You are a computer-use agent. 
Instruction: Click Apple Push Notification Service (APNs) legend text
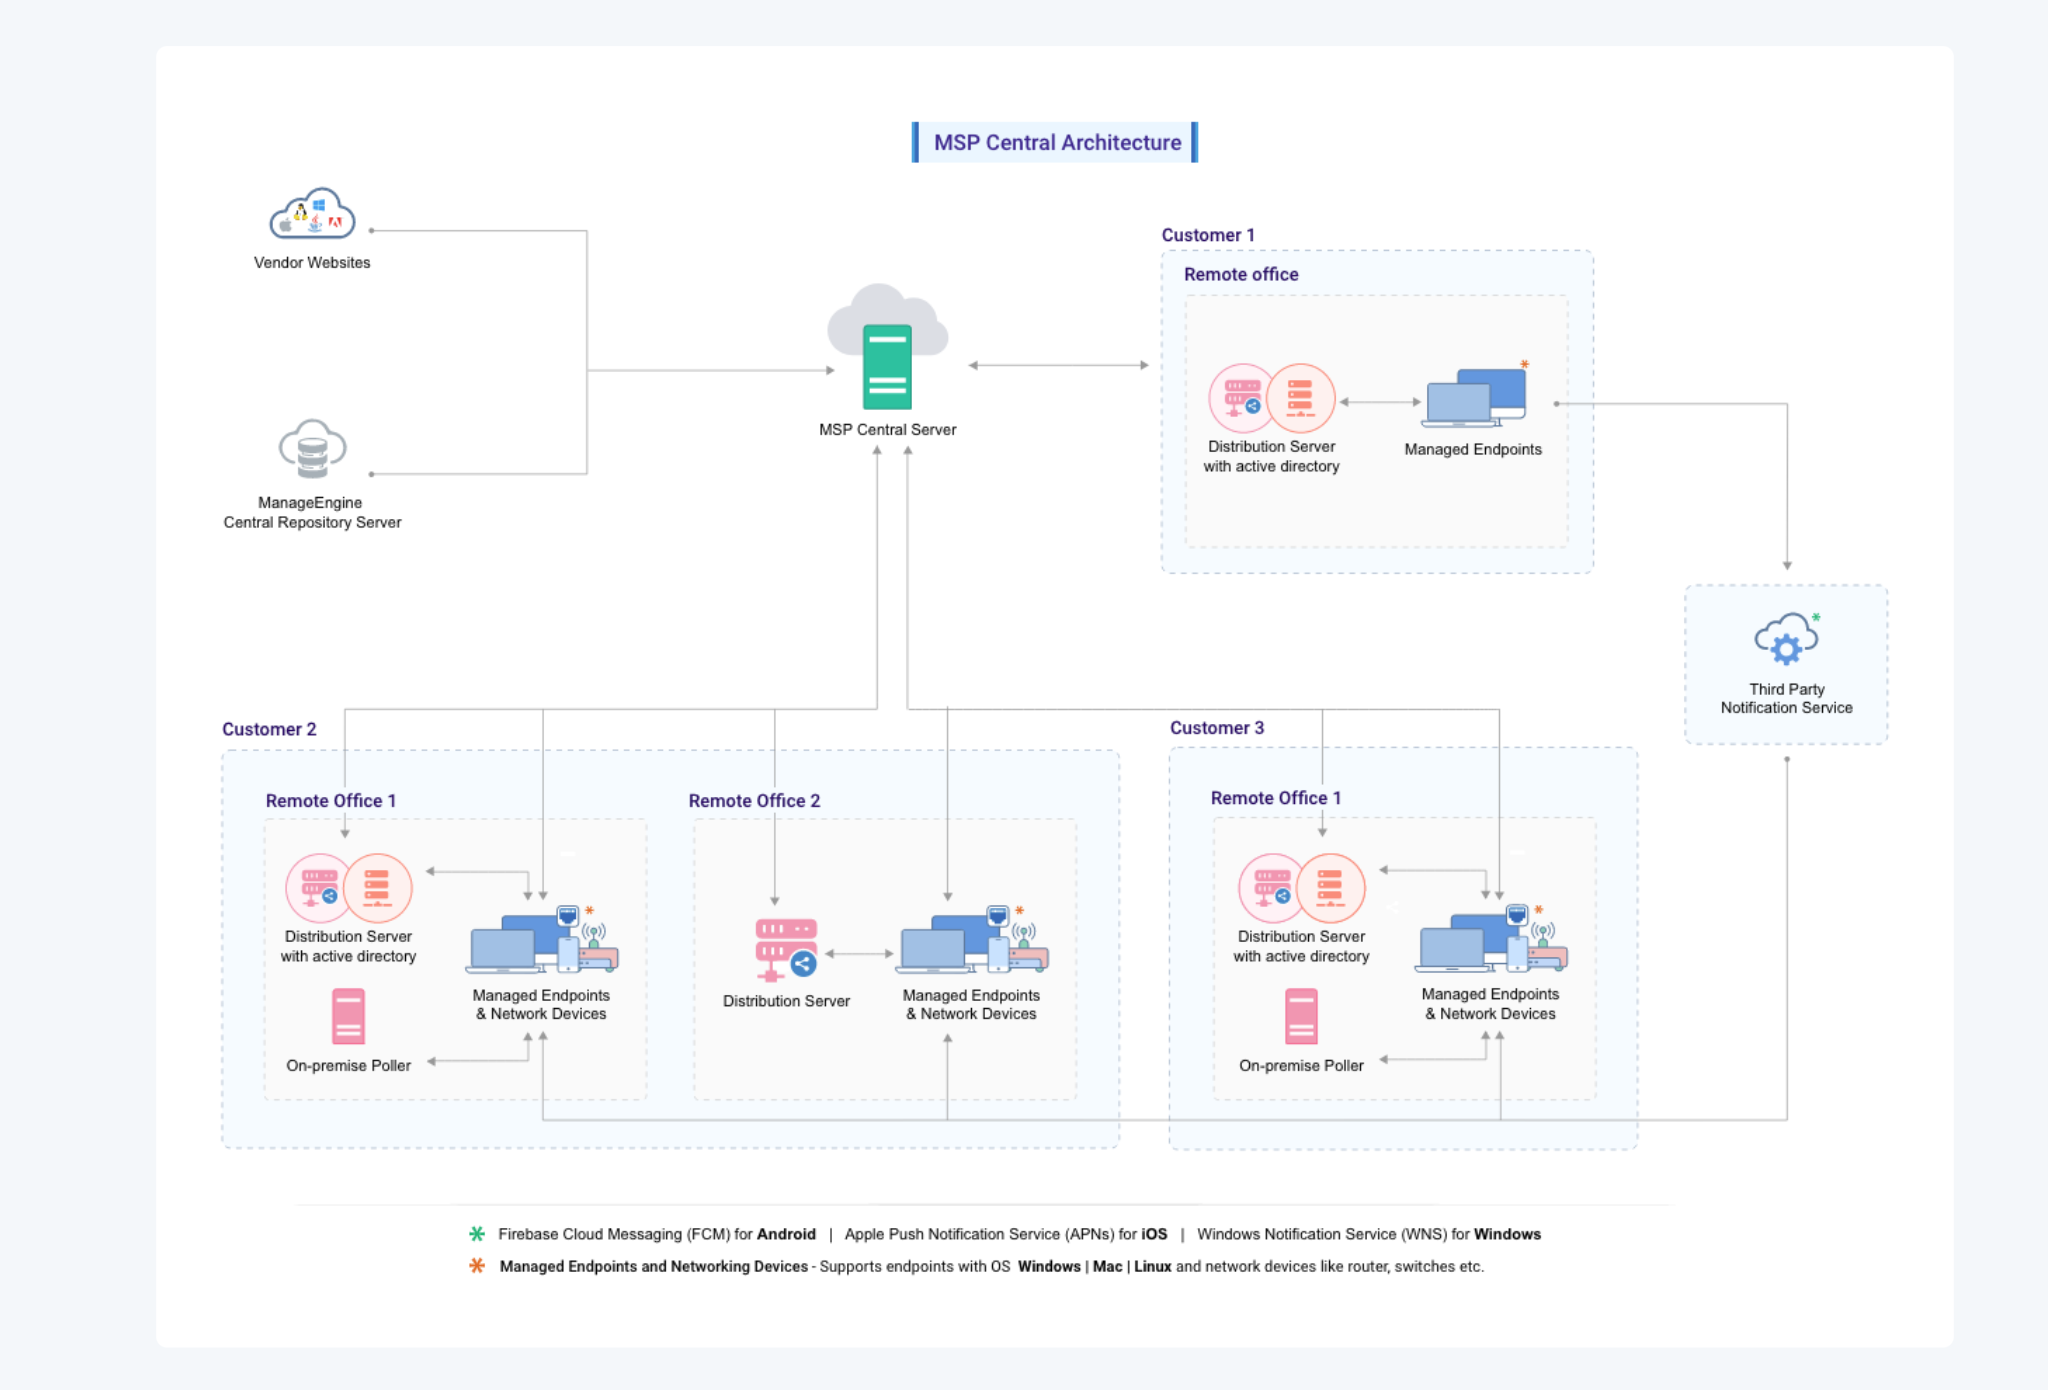pos(1006,1234)
